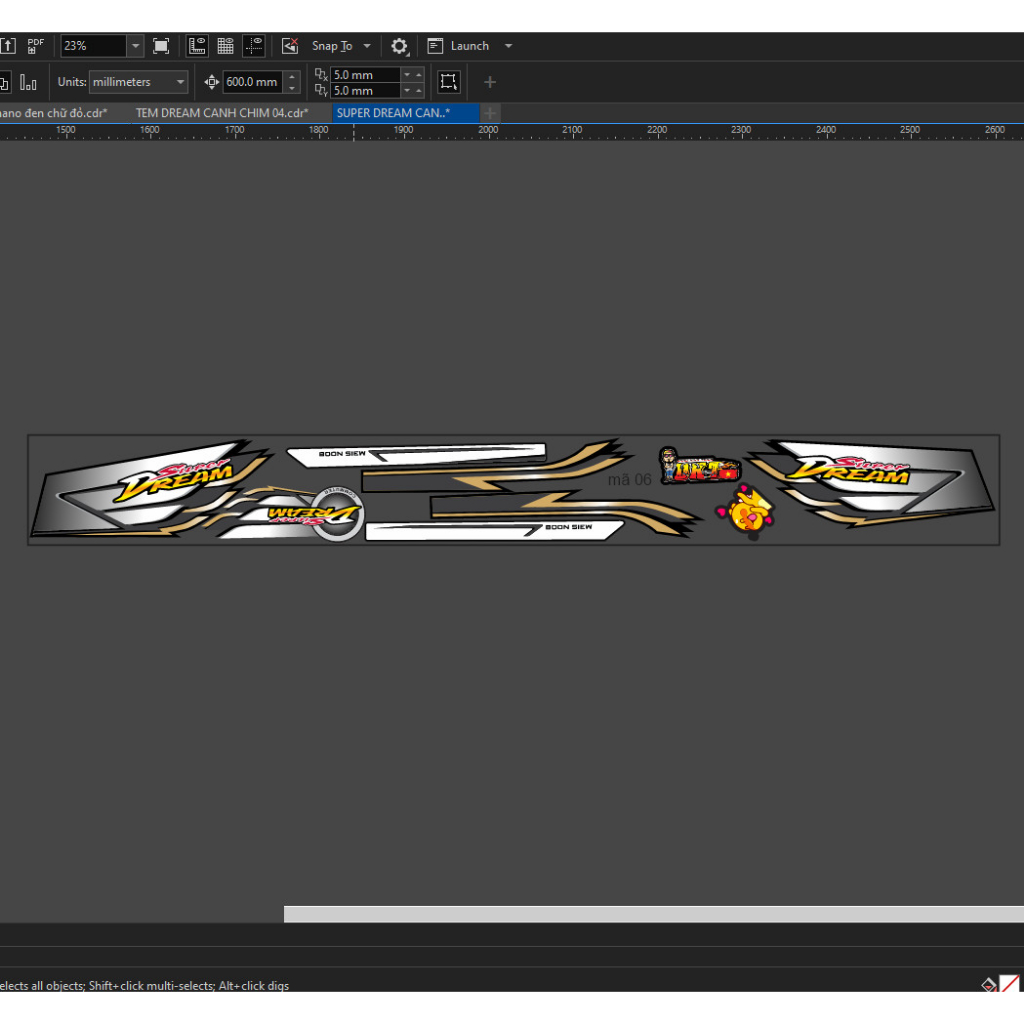The width and height of the screenshot is (1024, 1024).
Task: Toggle the document grid display
Action: [x=225, y=46]
